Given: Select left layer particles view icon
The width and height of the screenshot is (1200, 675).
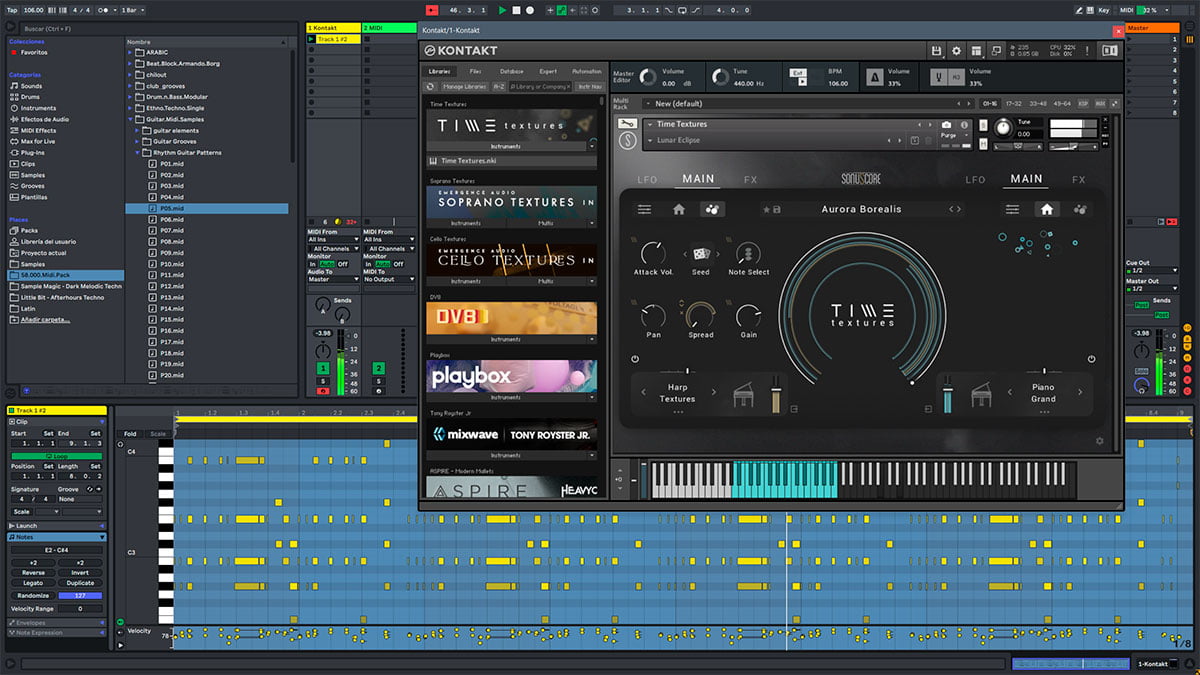Looking at the screenshot, I should (713, 209).
